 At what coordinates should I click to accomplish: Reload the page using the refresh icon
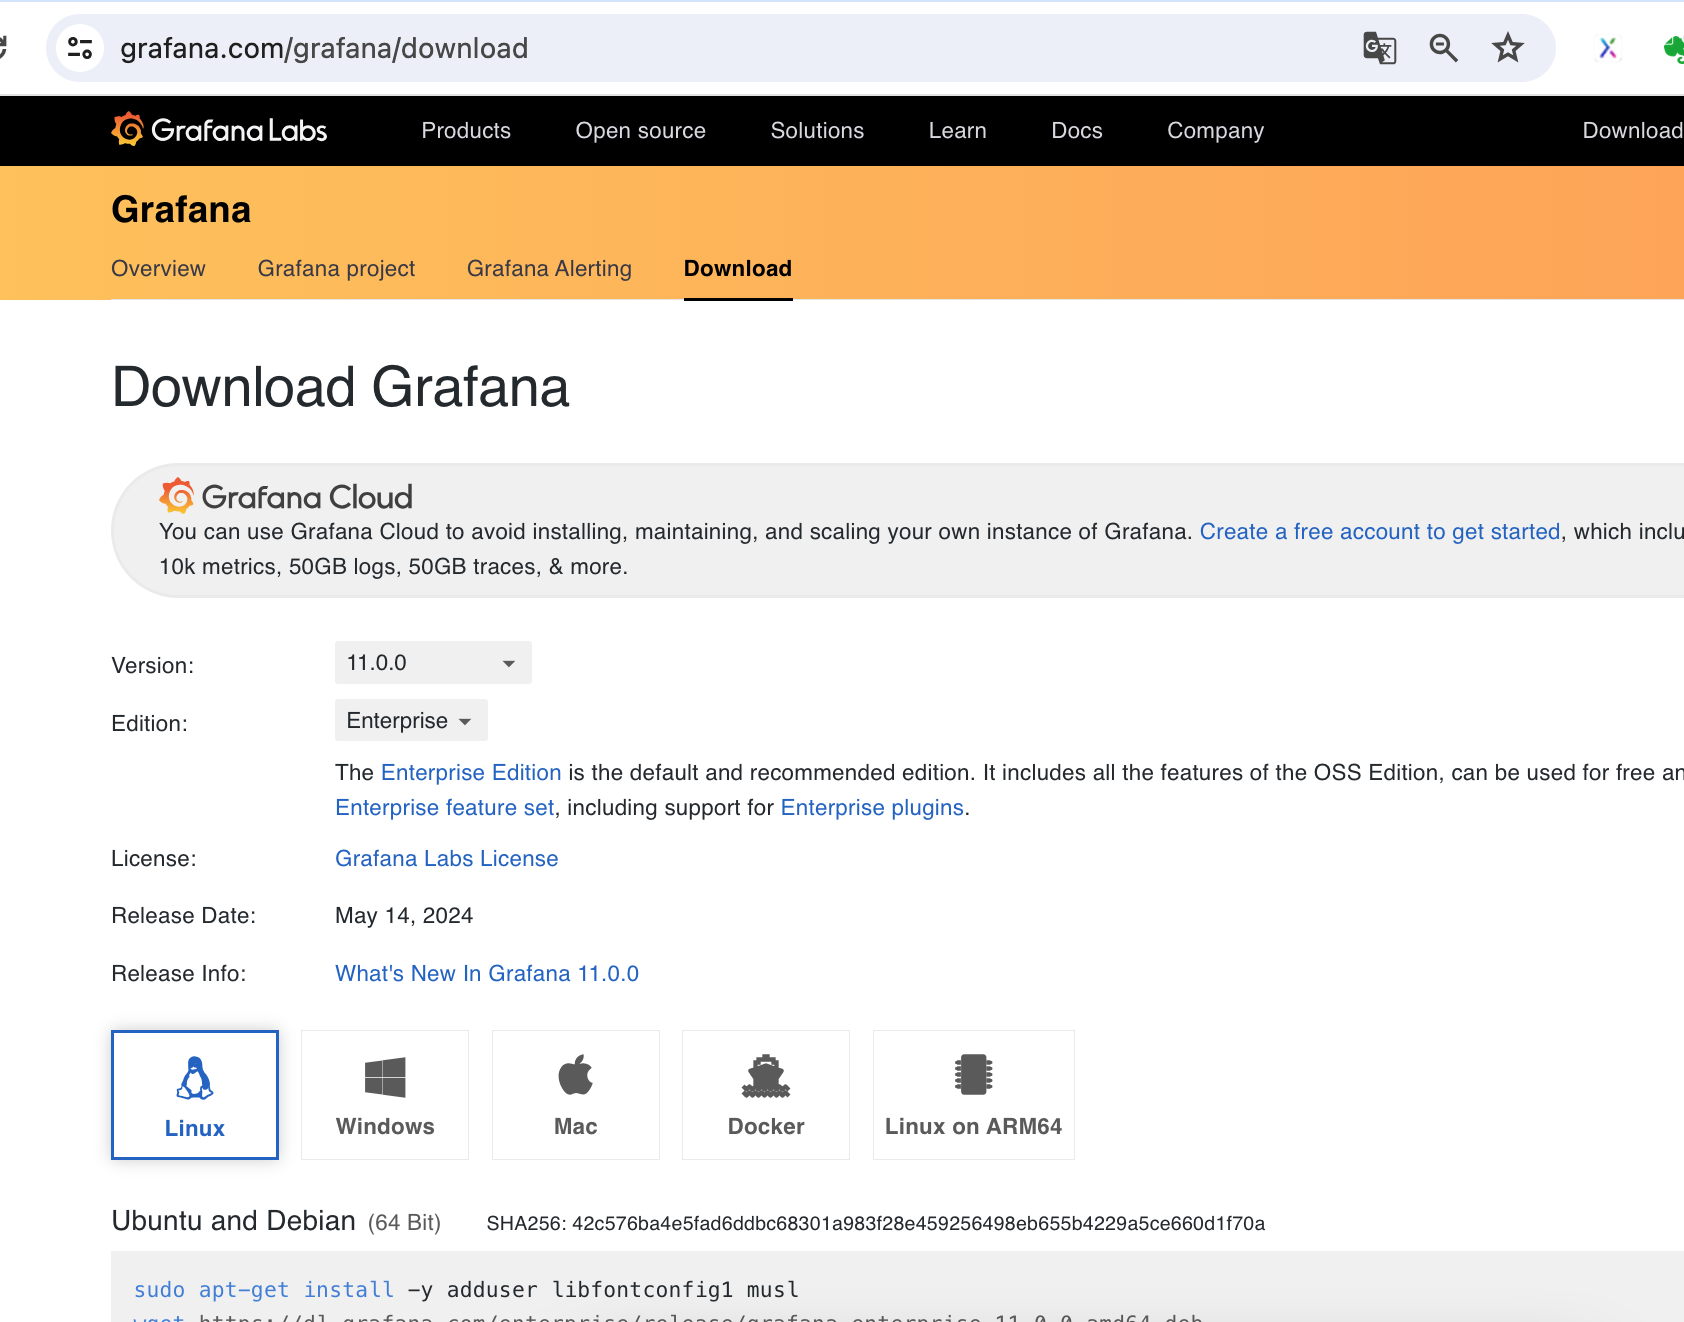(x=3, y=48)
